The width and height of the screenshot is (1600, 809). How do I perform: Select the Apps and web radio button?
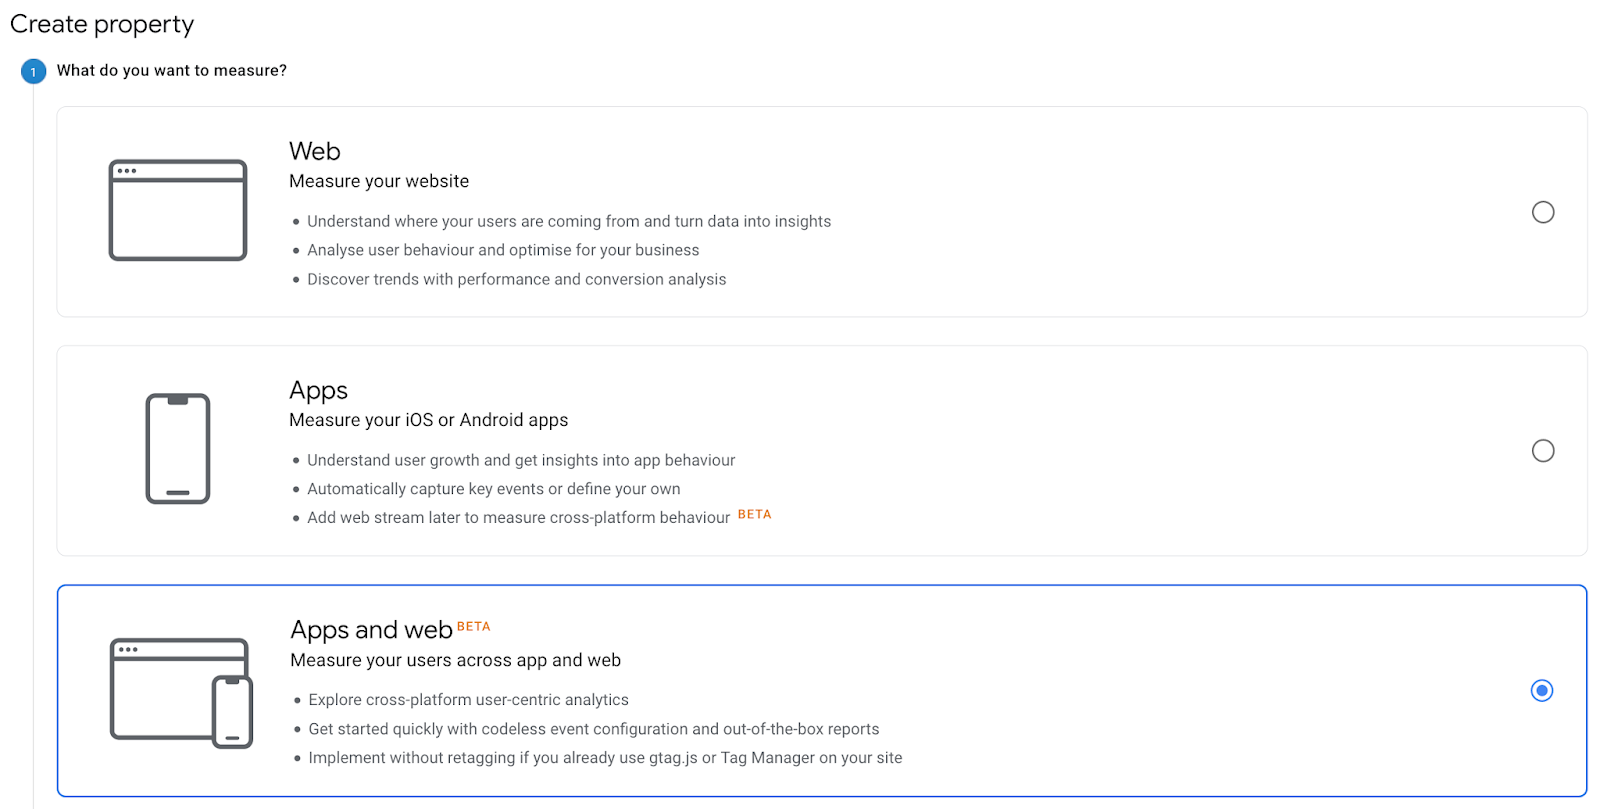[1542, 691]
